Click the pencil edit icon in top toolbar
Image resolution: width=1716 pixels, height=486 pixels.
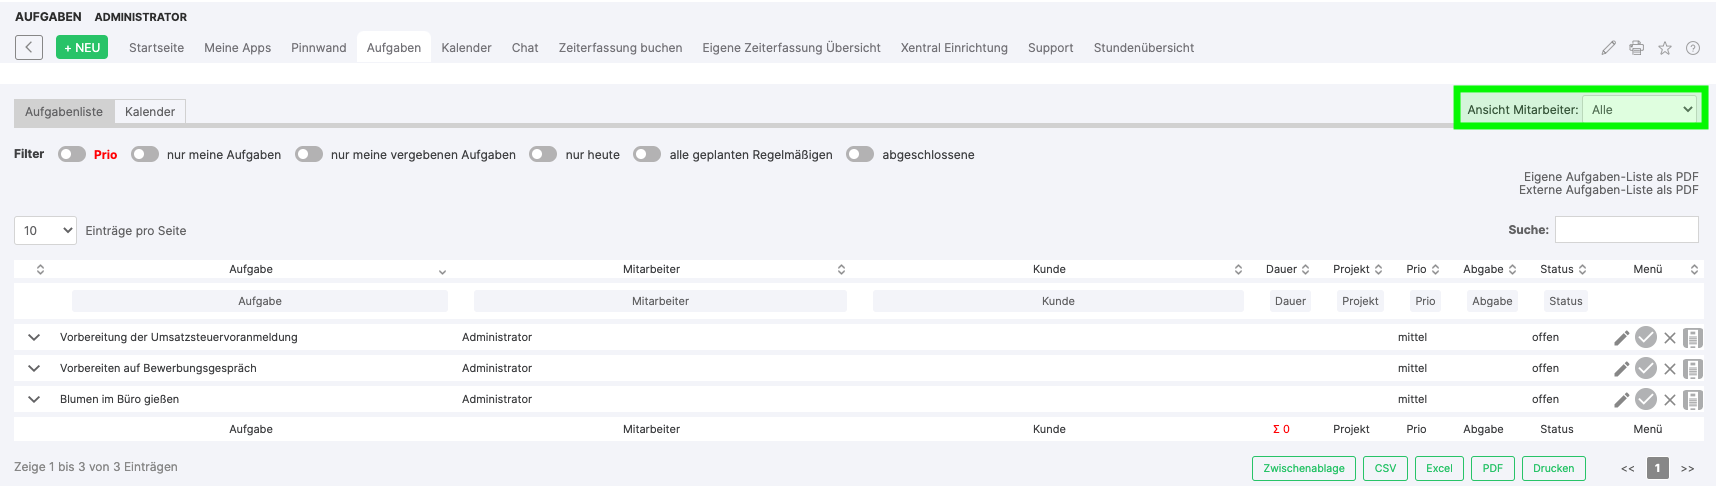click(1608, 48)
